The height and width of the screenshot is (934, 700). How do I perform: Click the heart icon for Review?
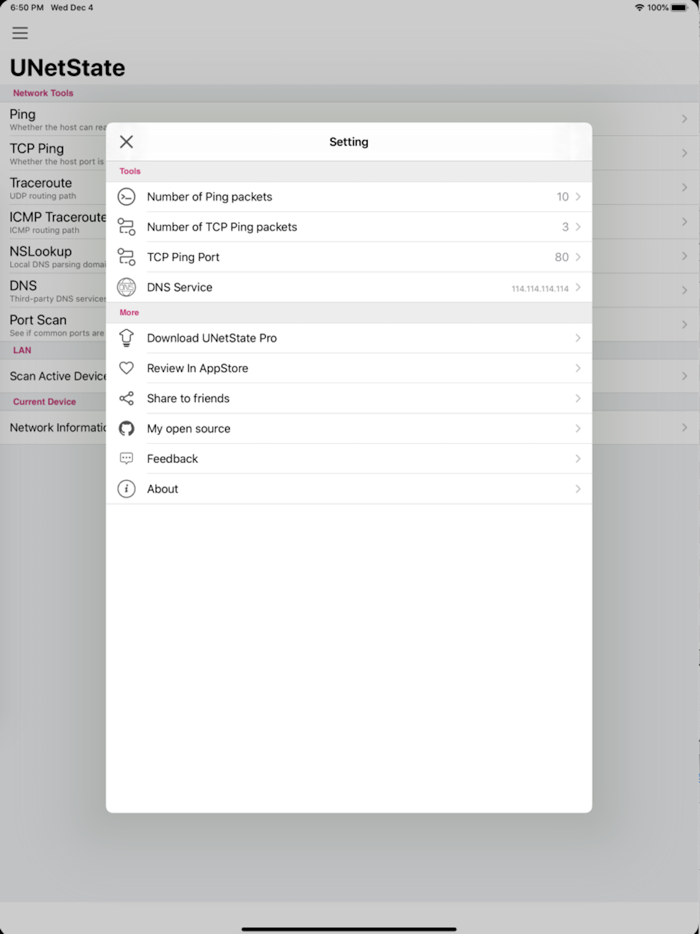click(126, 368)
